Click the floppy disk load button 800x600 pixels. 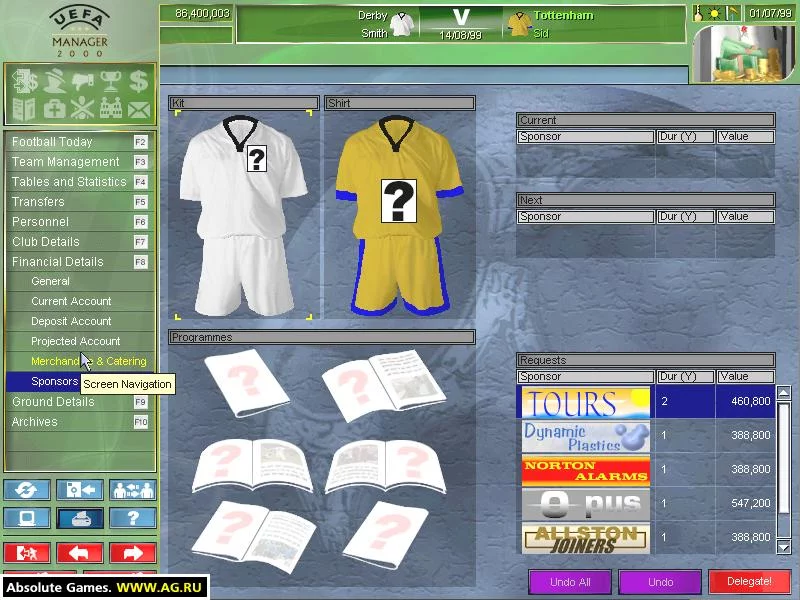coord(80,490)
